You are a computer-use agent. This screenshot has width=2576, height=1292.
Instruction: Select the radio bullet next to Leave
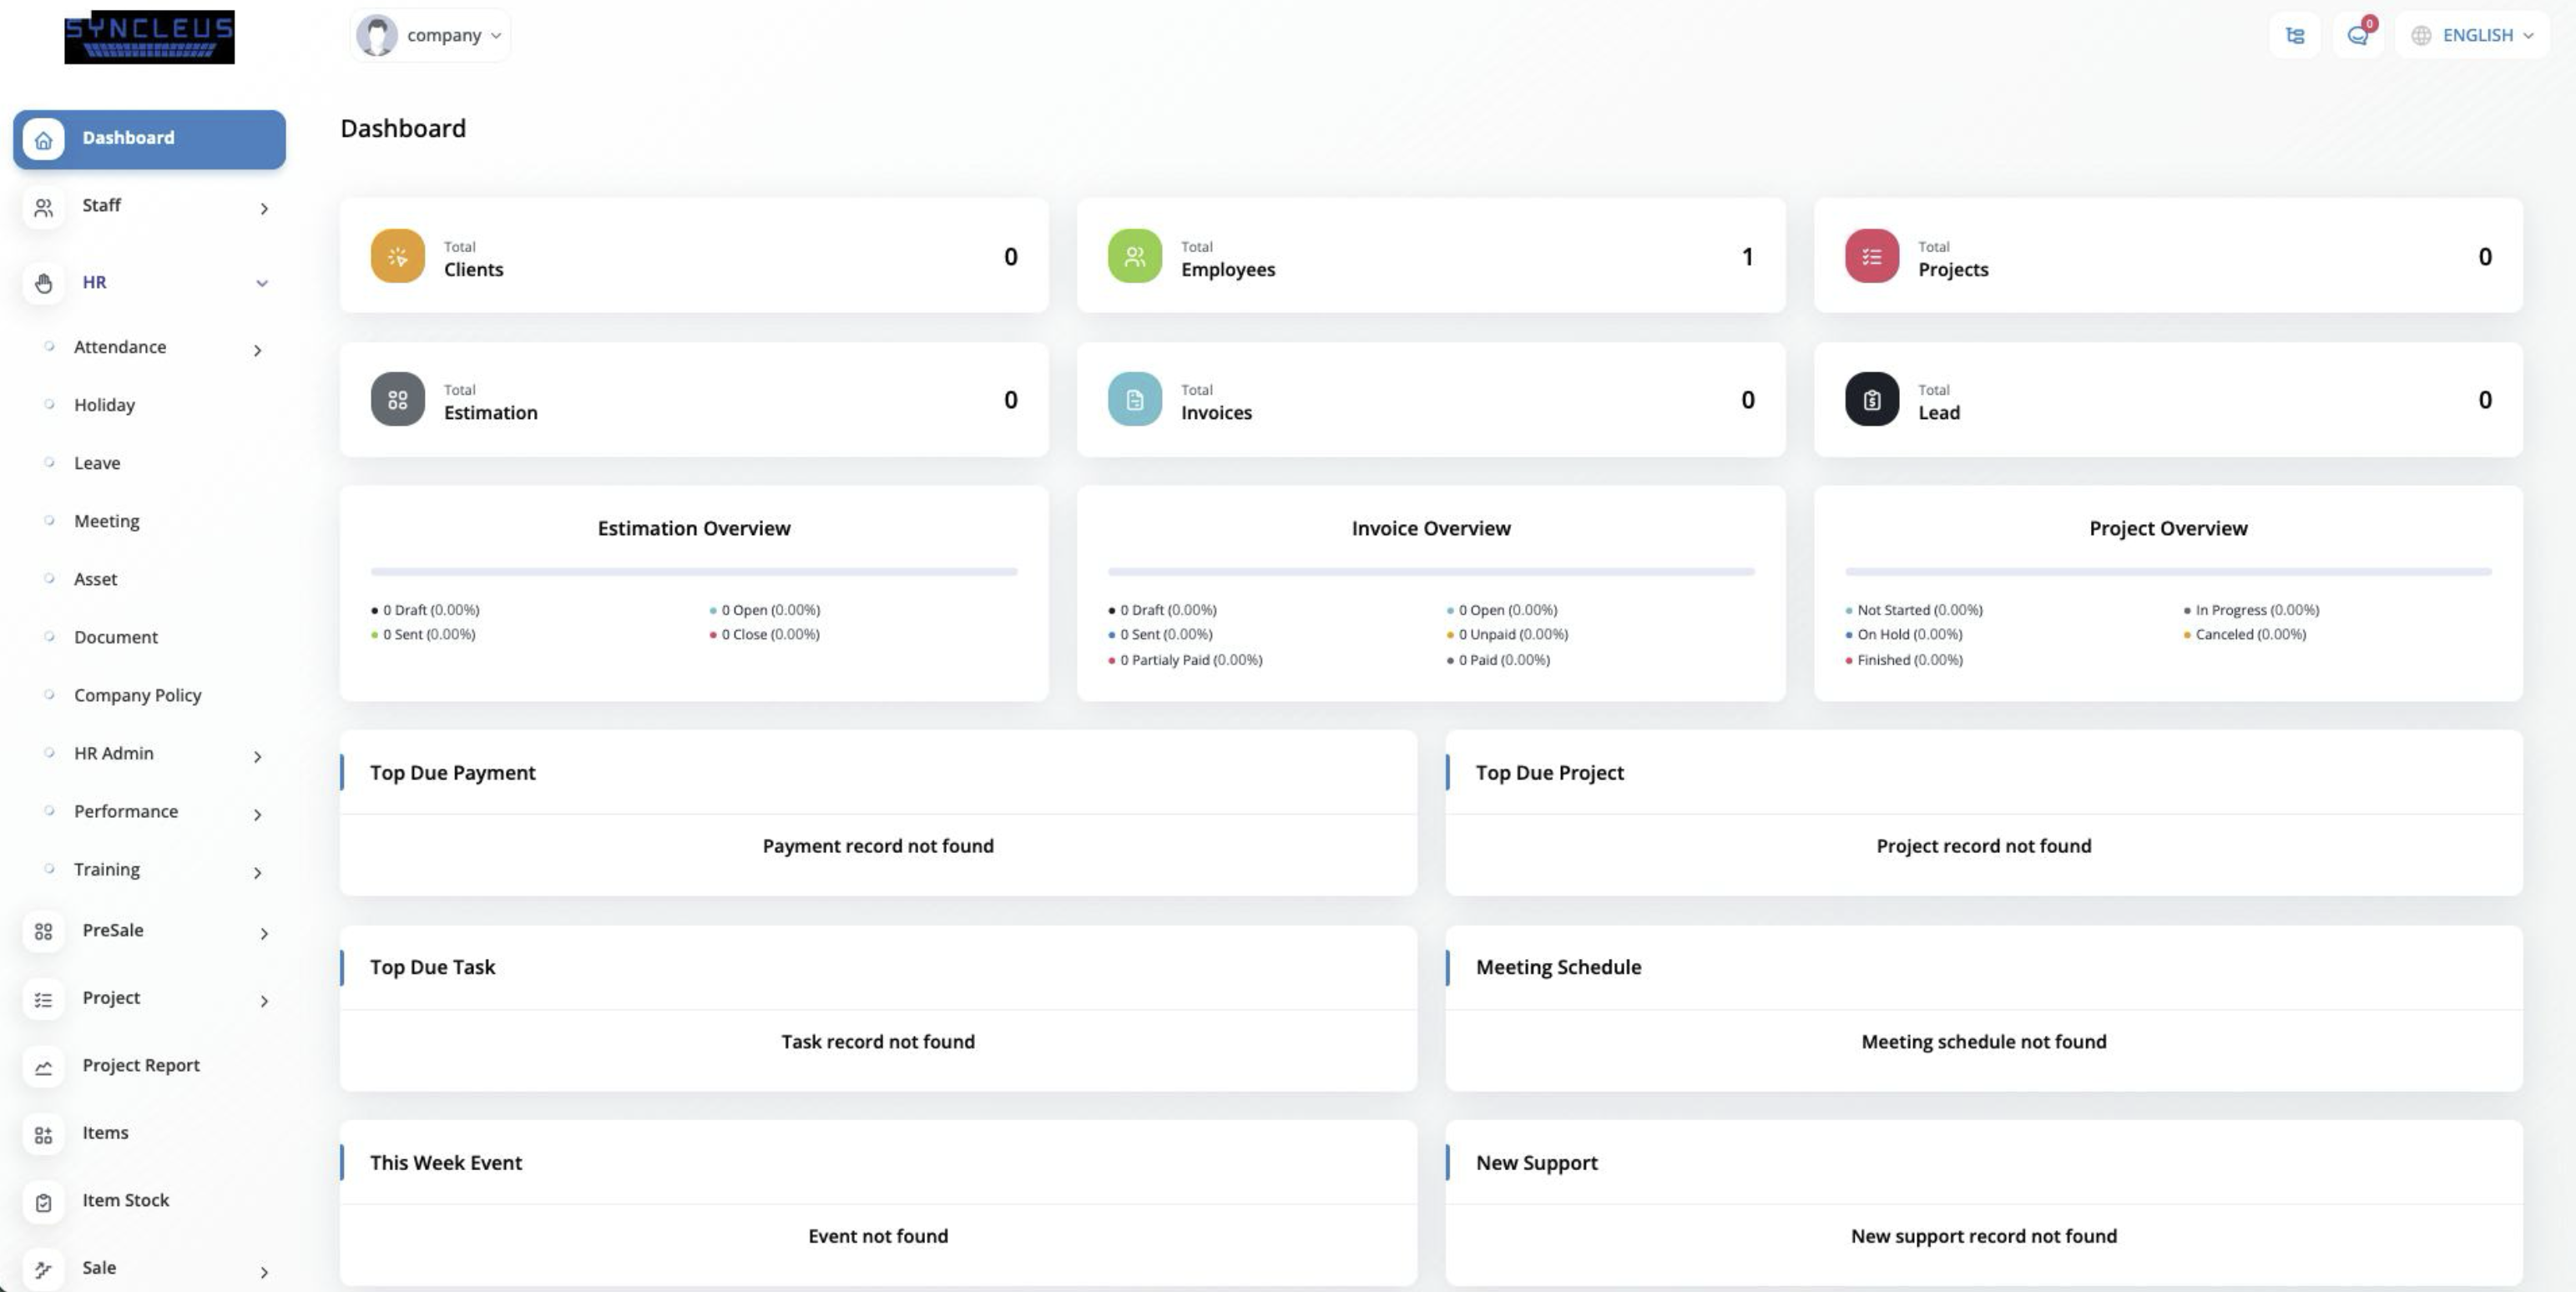click(50, 462)
